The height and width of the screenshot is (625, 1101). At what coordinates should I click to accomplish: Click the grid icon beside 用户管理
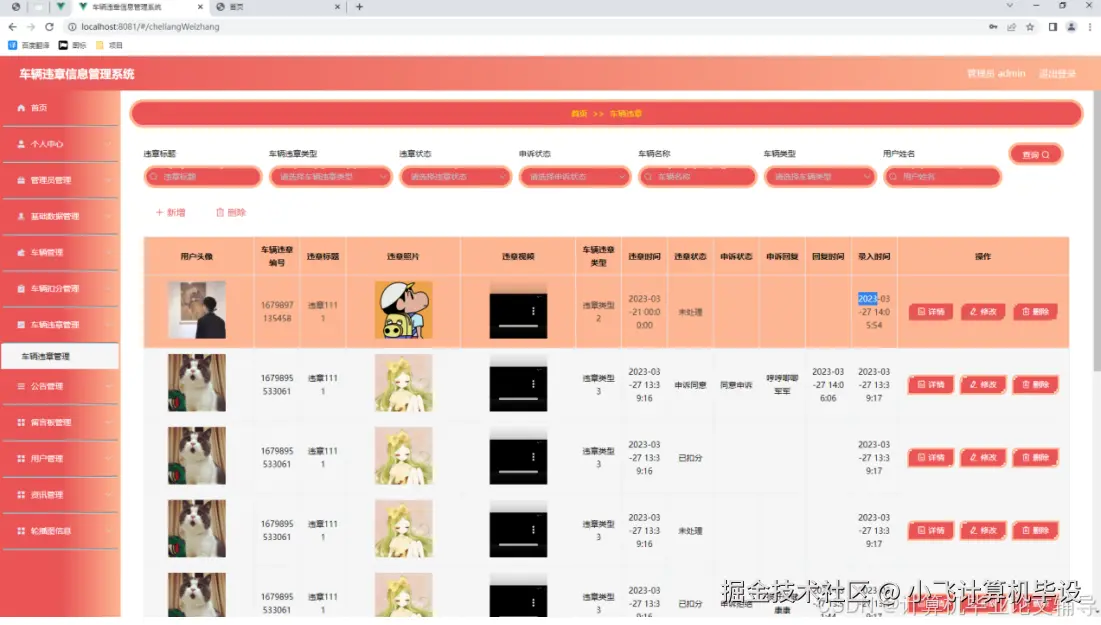(x=21, y=459)
